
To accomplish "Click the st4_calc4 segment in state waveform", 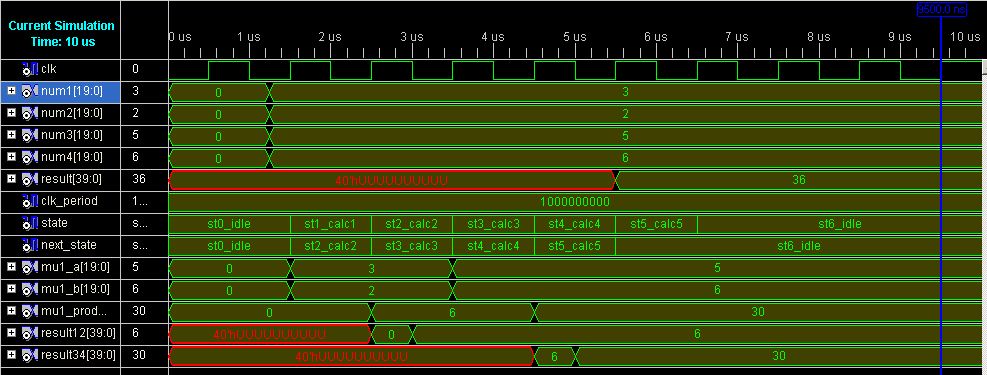I will (x=575, y=224).
